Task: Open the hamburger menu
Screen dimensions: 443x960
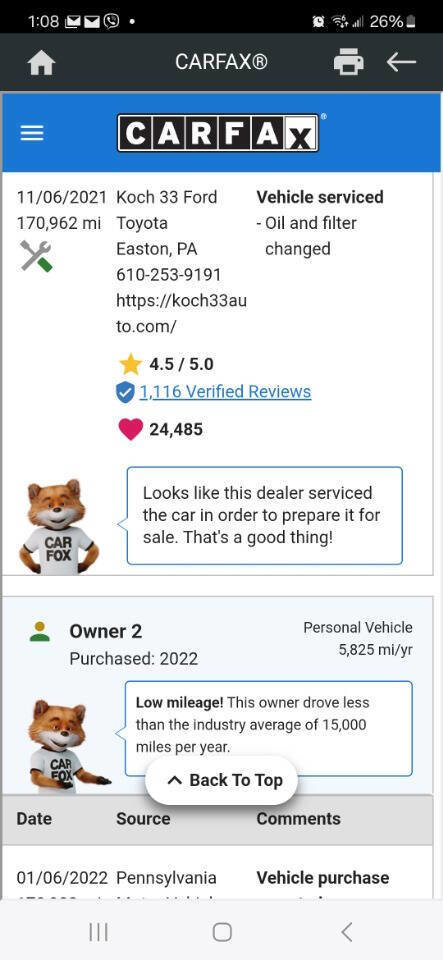Action: click(32, 133)
